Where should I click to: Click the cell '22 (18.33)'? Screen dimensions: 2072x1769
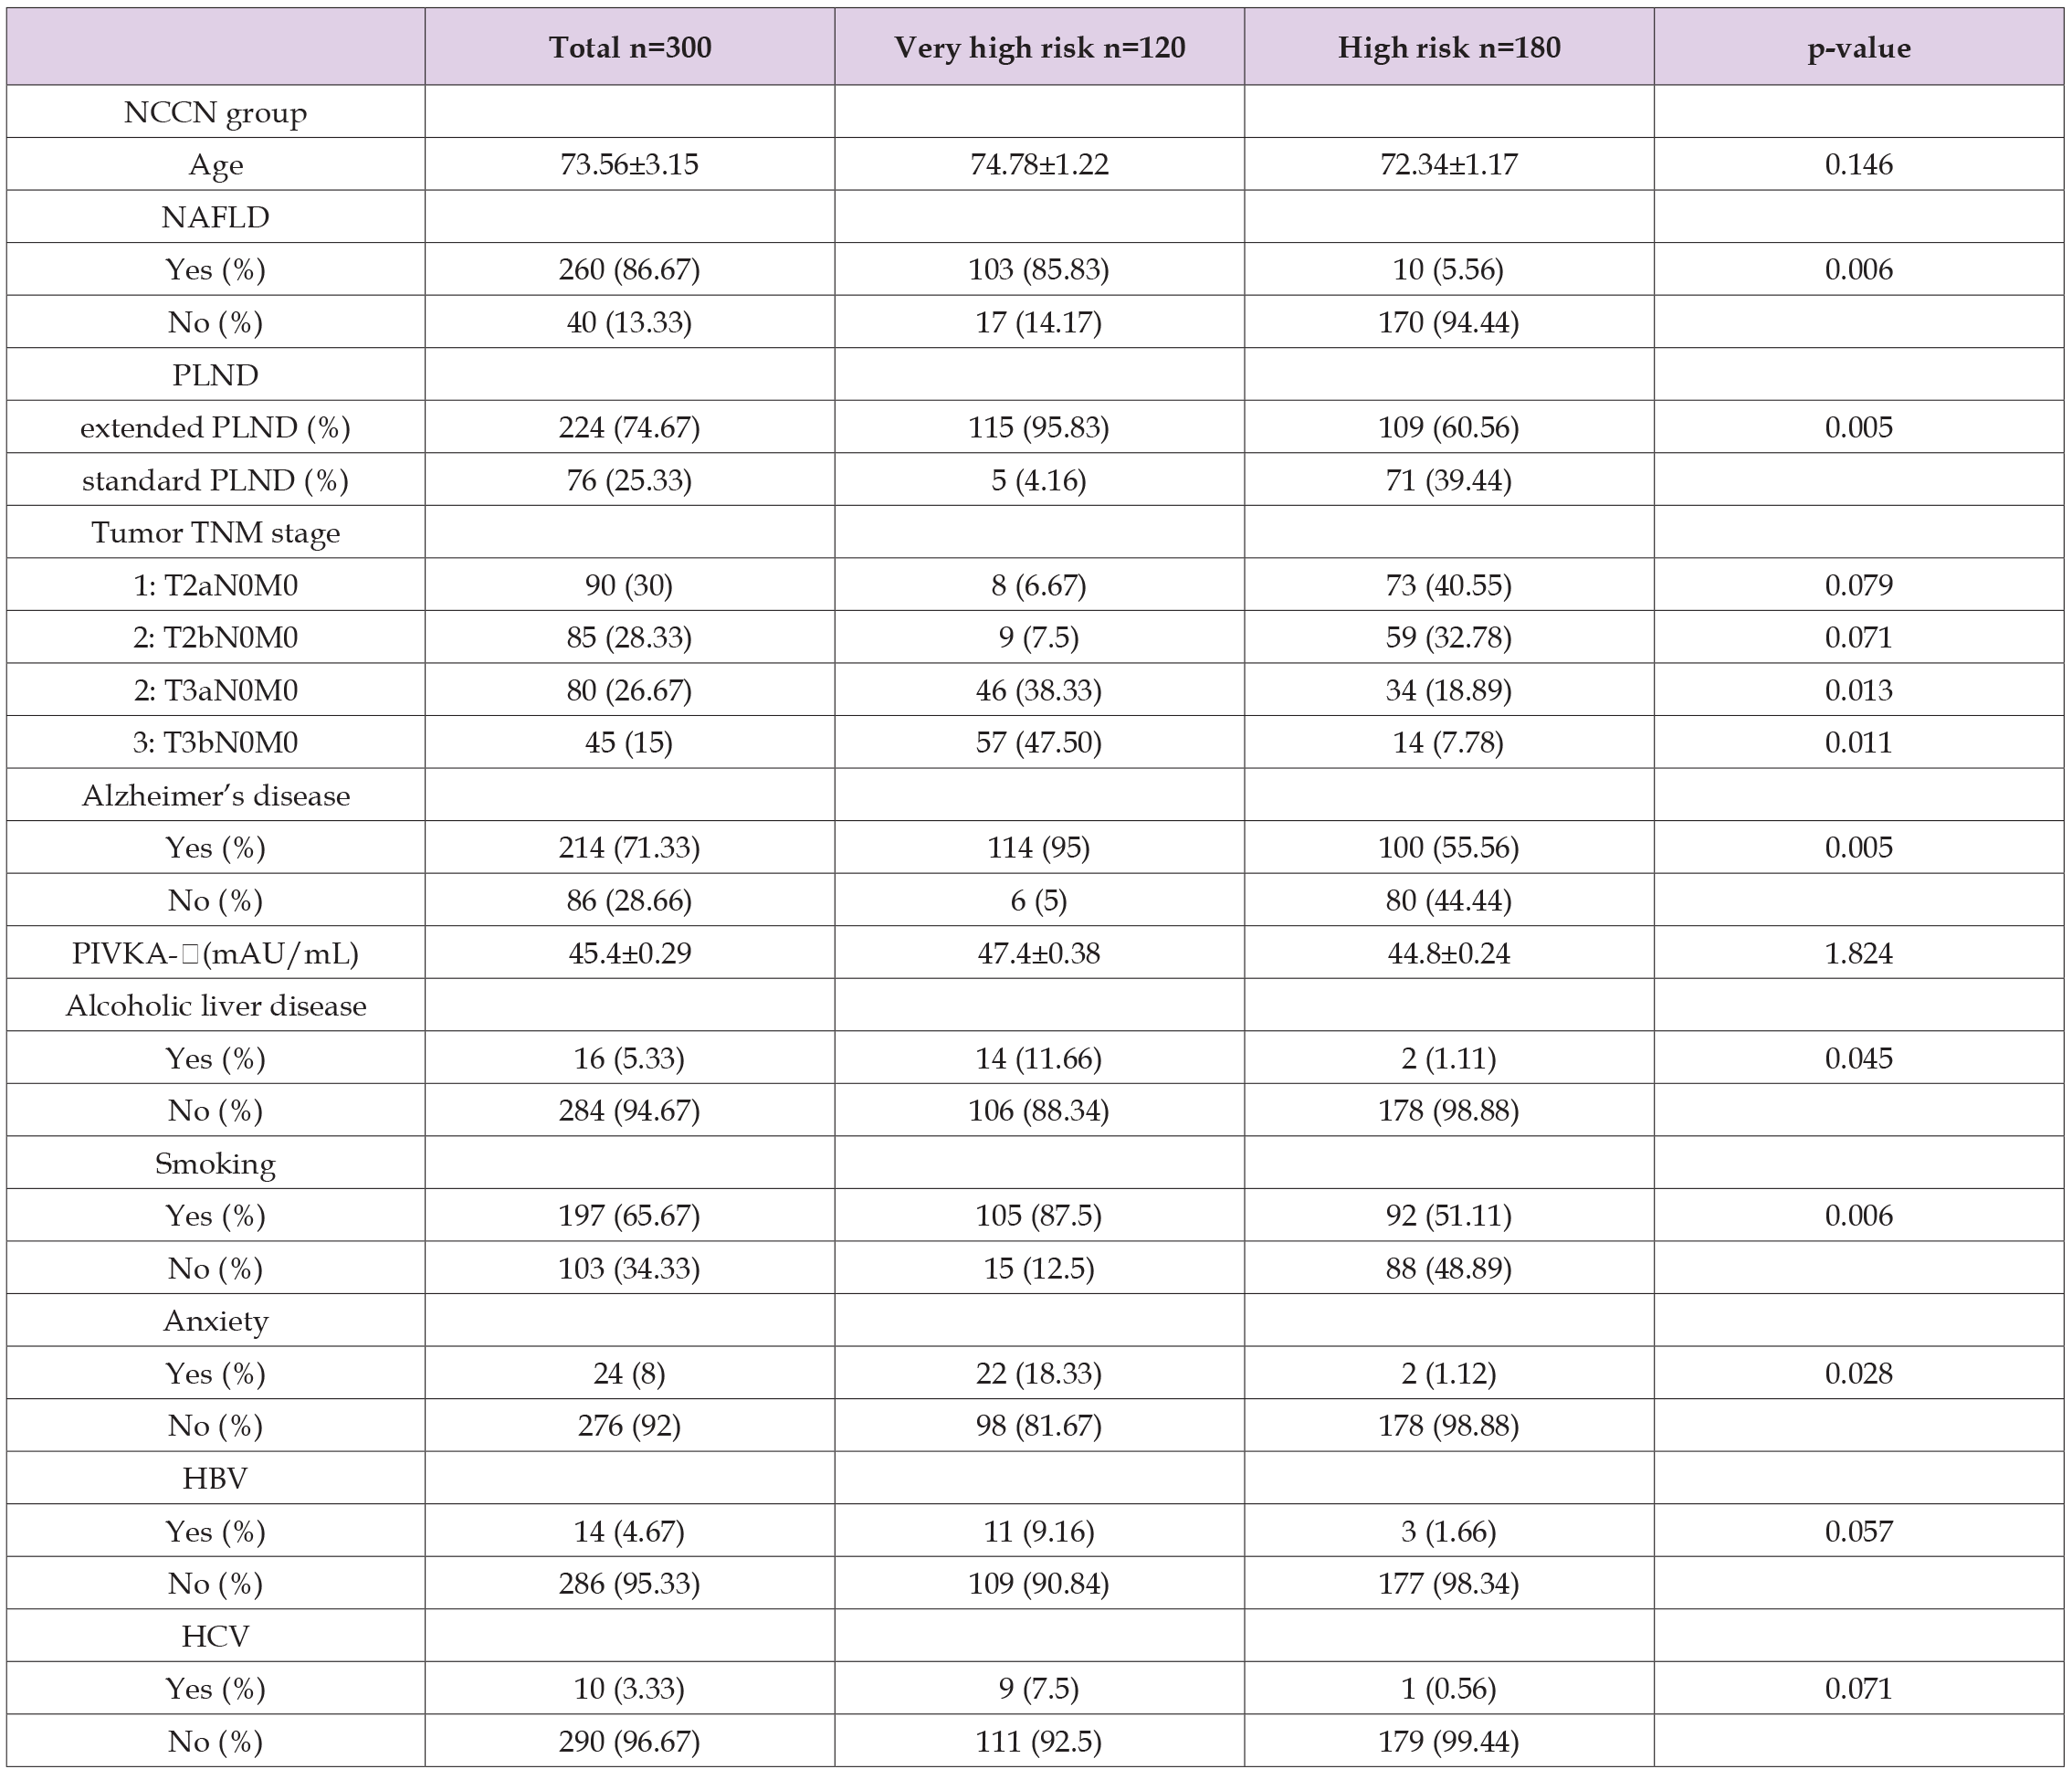tap(1039, 1373)
